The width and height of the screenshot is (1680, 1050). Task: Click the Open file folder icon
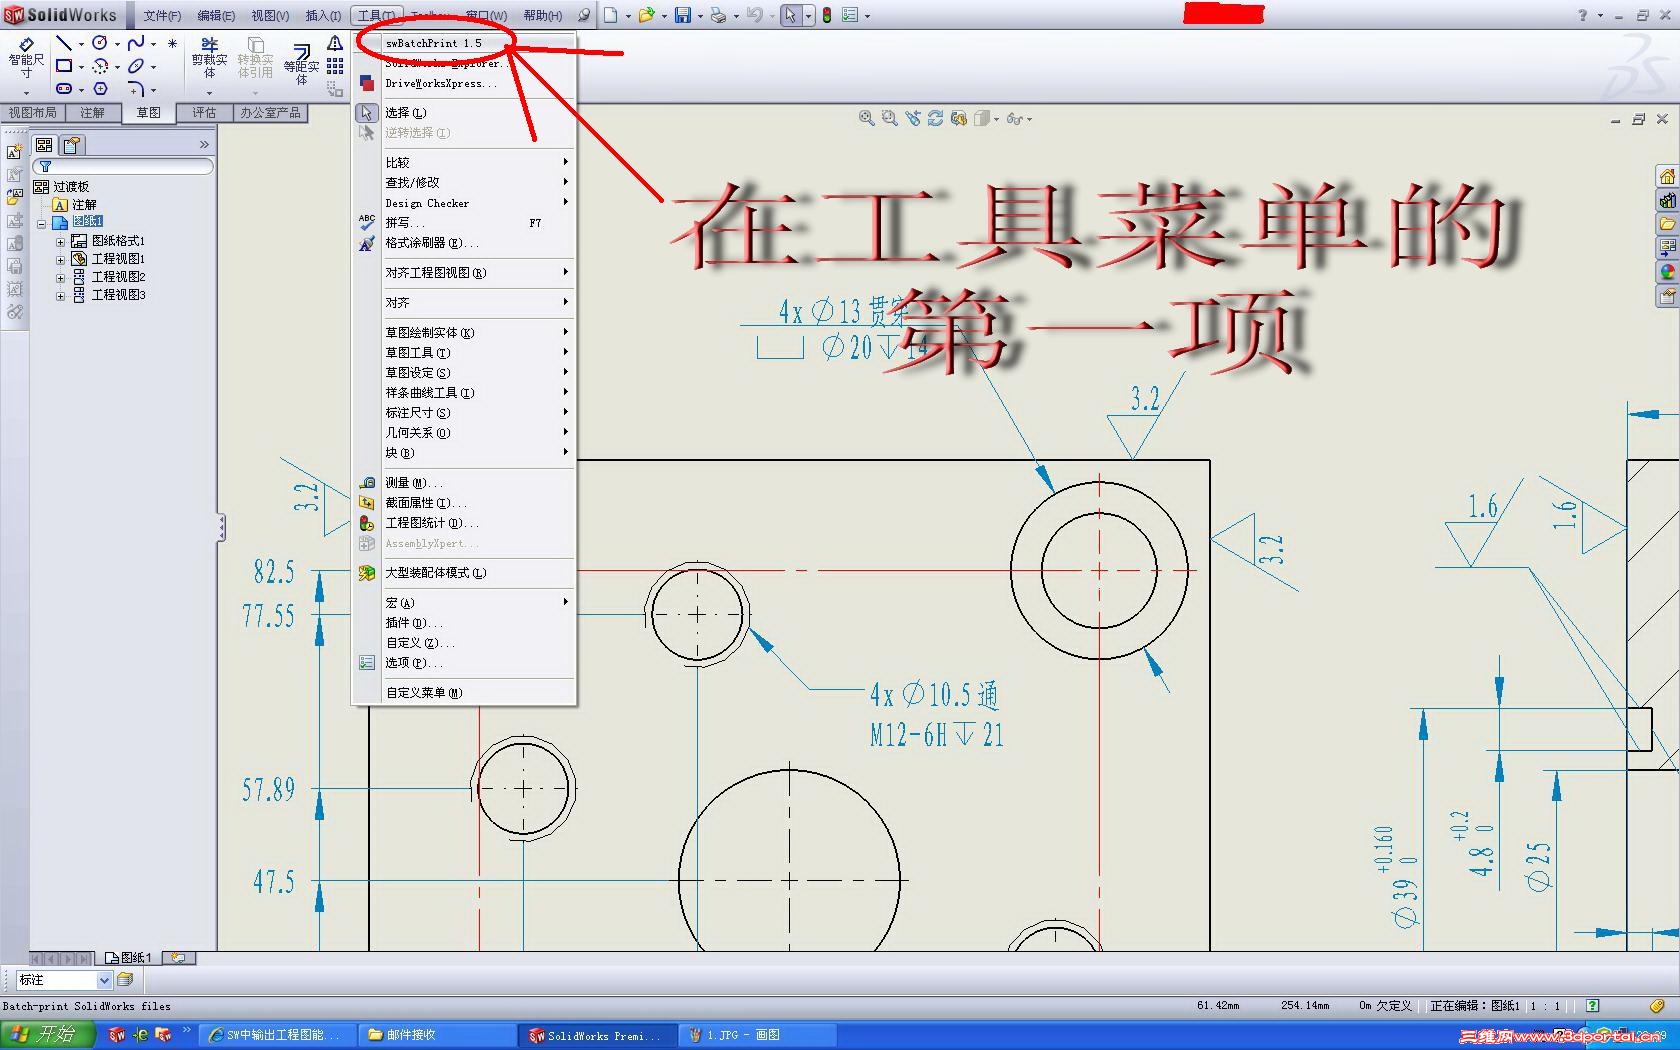646,15
